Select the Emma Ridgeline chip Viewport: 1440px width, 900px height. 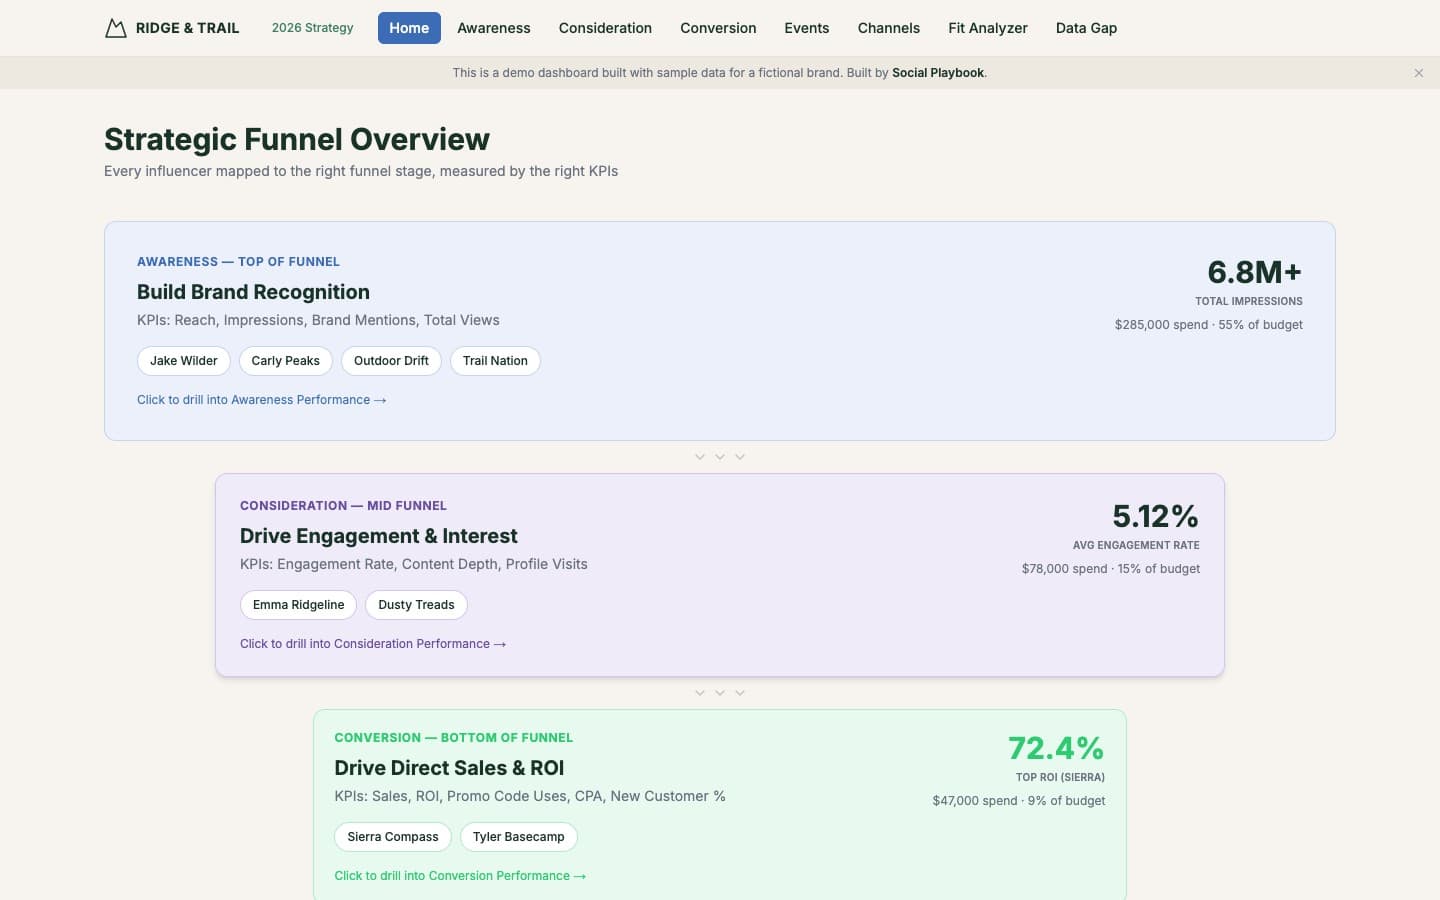[298, 605]
